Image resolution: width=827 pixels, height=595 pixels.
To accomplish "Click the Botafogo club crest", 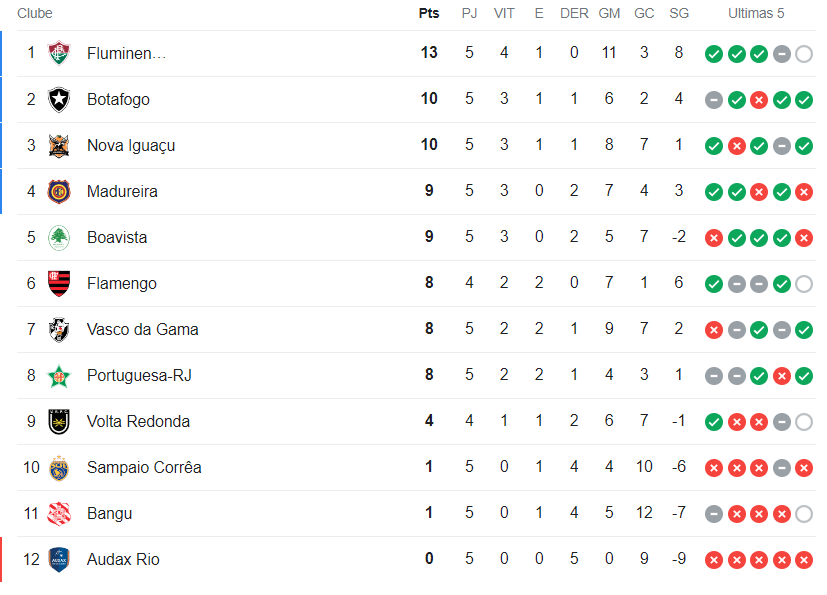I will 59,99.
